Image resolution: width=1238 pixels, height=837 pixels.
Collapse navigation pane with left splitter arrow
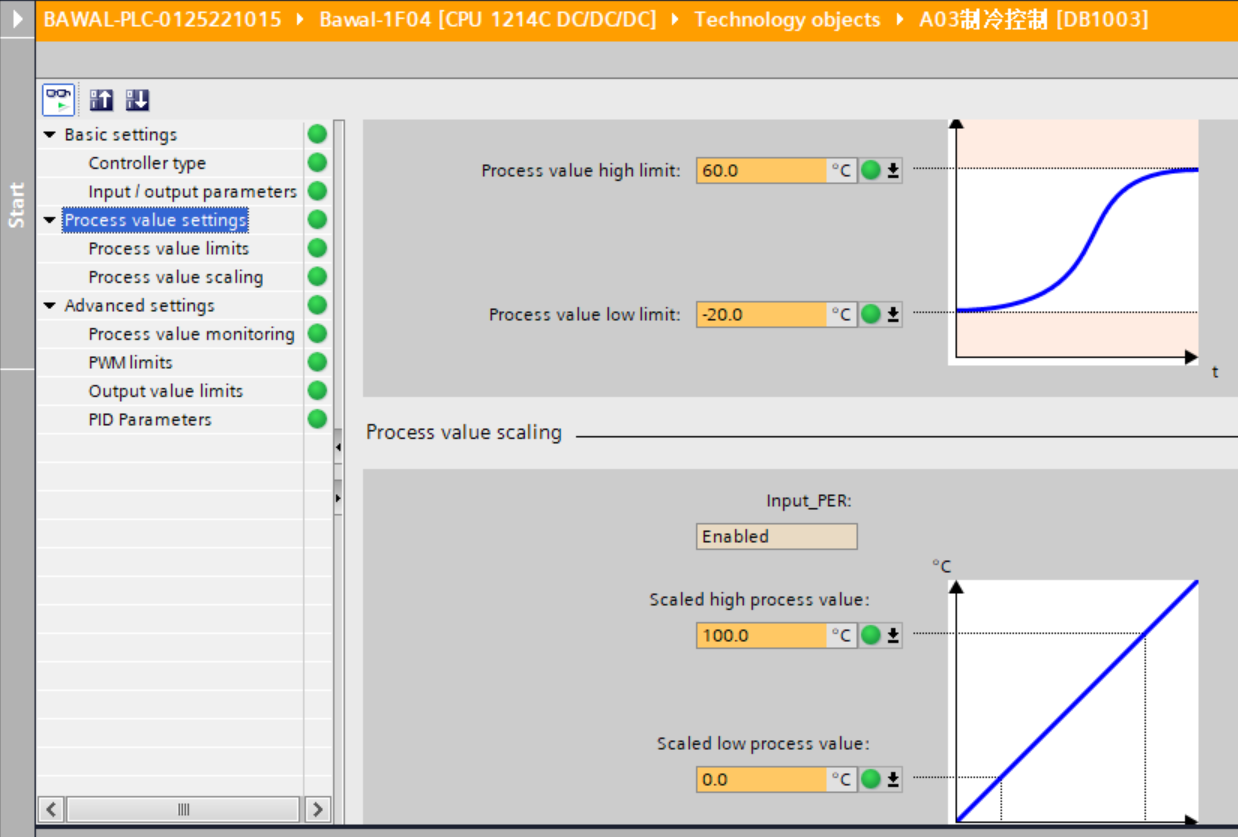pos(338,447)
